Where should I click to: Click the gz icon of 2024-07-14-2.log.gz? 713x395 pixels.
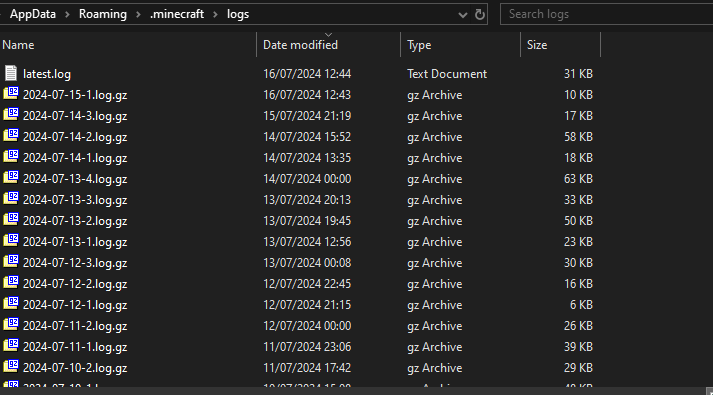11,135
